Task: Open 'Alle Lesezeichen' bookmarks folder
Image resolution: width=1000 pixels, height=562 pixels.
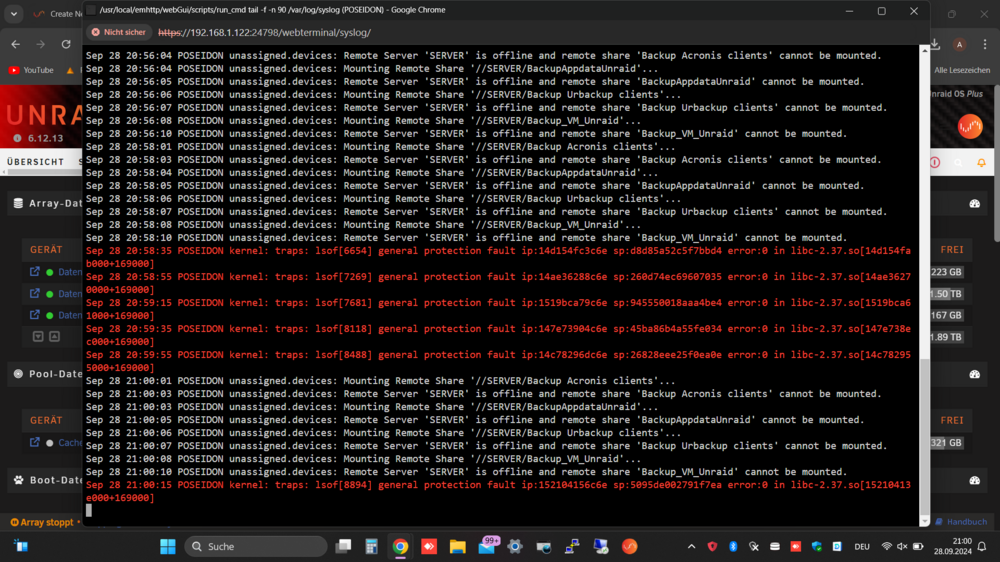Action: tap(962, 70)
